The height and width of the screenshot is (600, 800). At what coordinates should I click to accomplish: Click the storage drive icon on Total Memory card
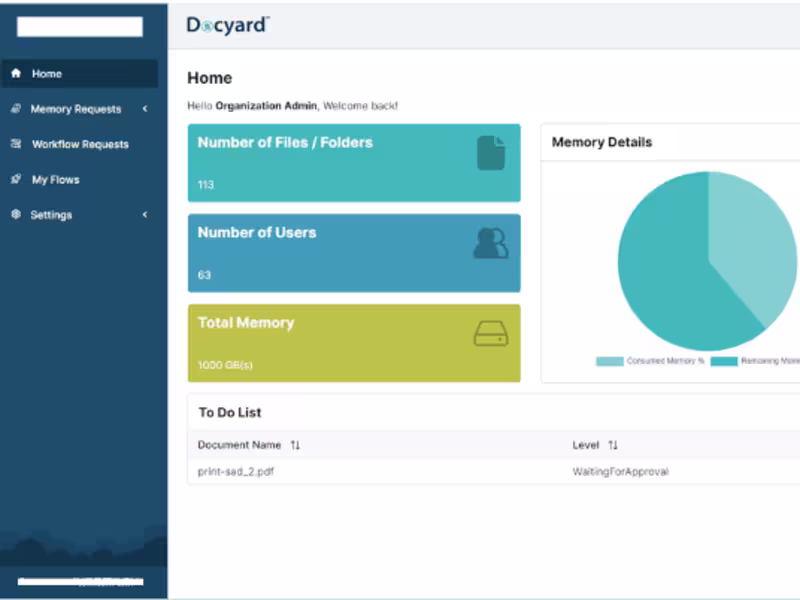[x=489, y=333]
